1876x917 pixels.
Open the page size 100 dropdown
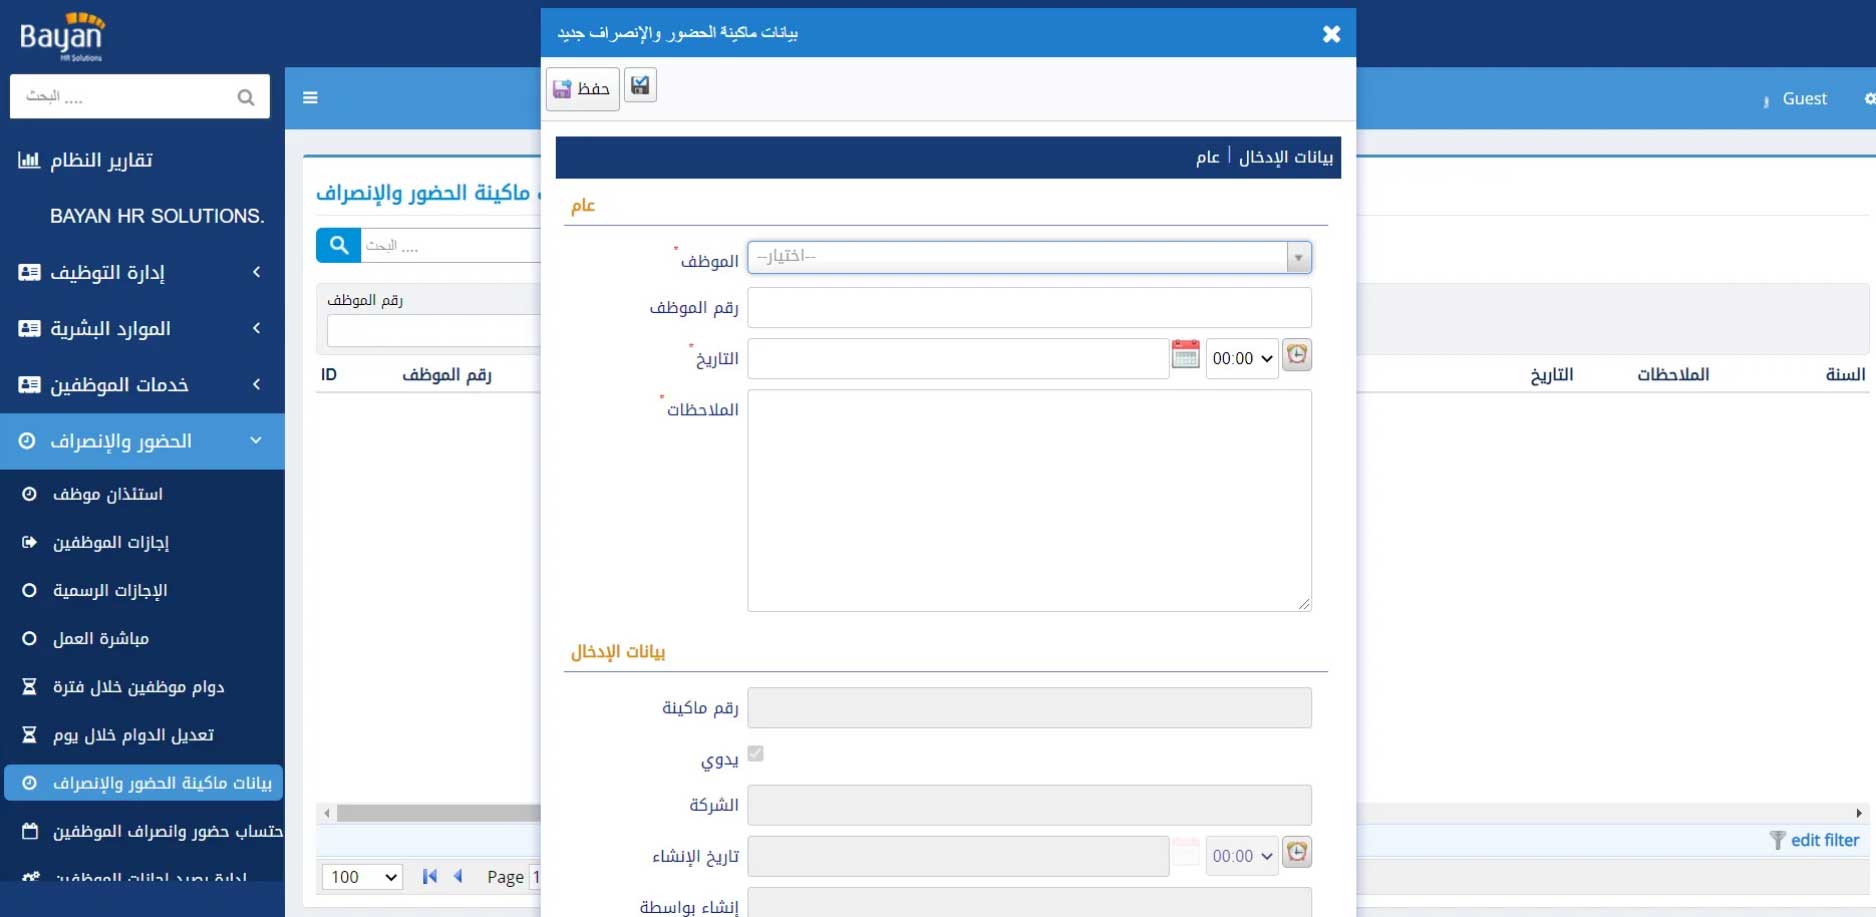(x=362, y=877)
